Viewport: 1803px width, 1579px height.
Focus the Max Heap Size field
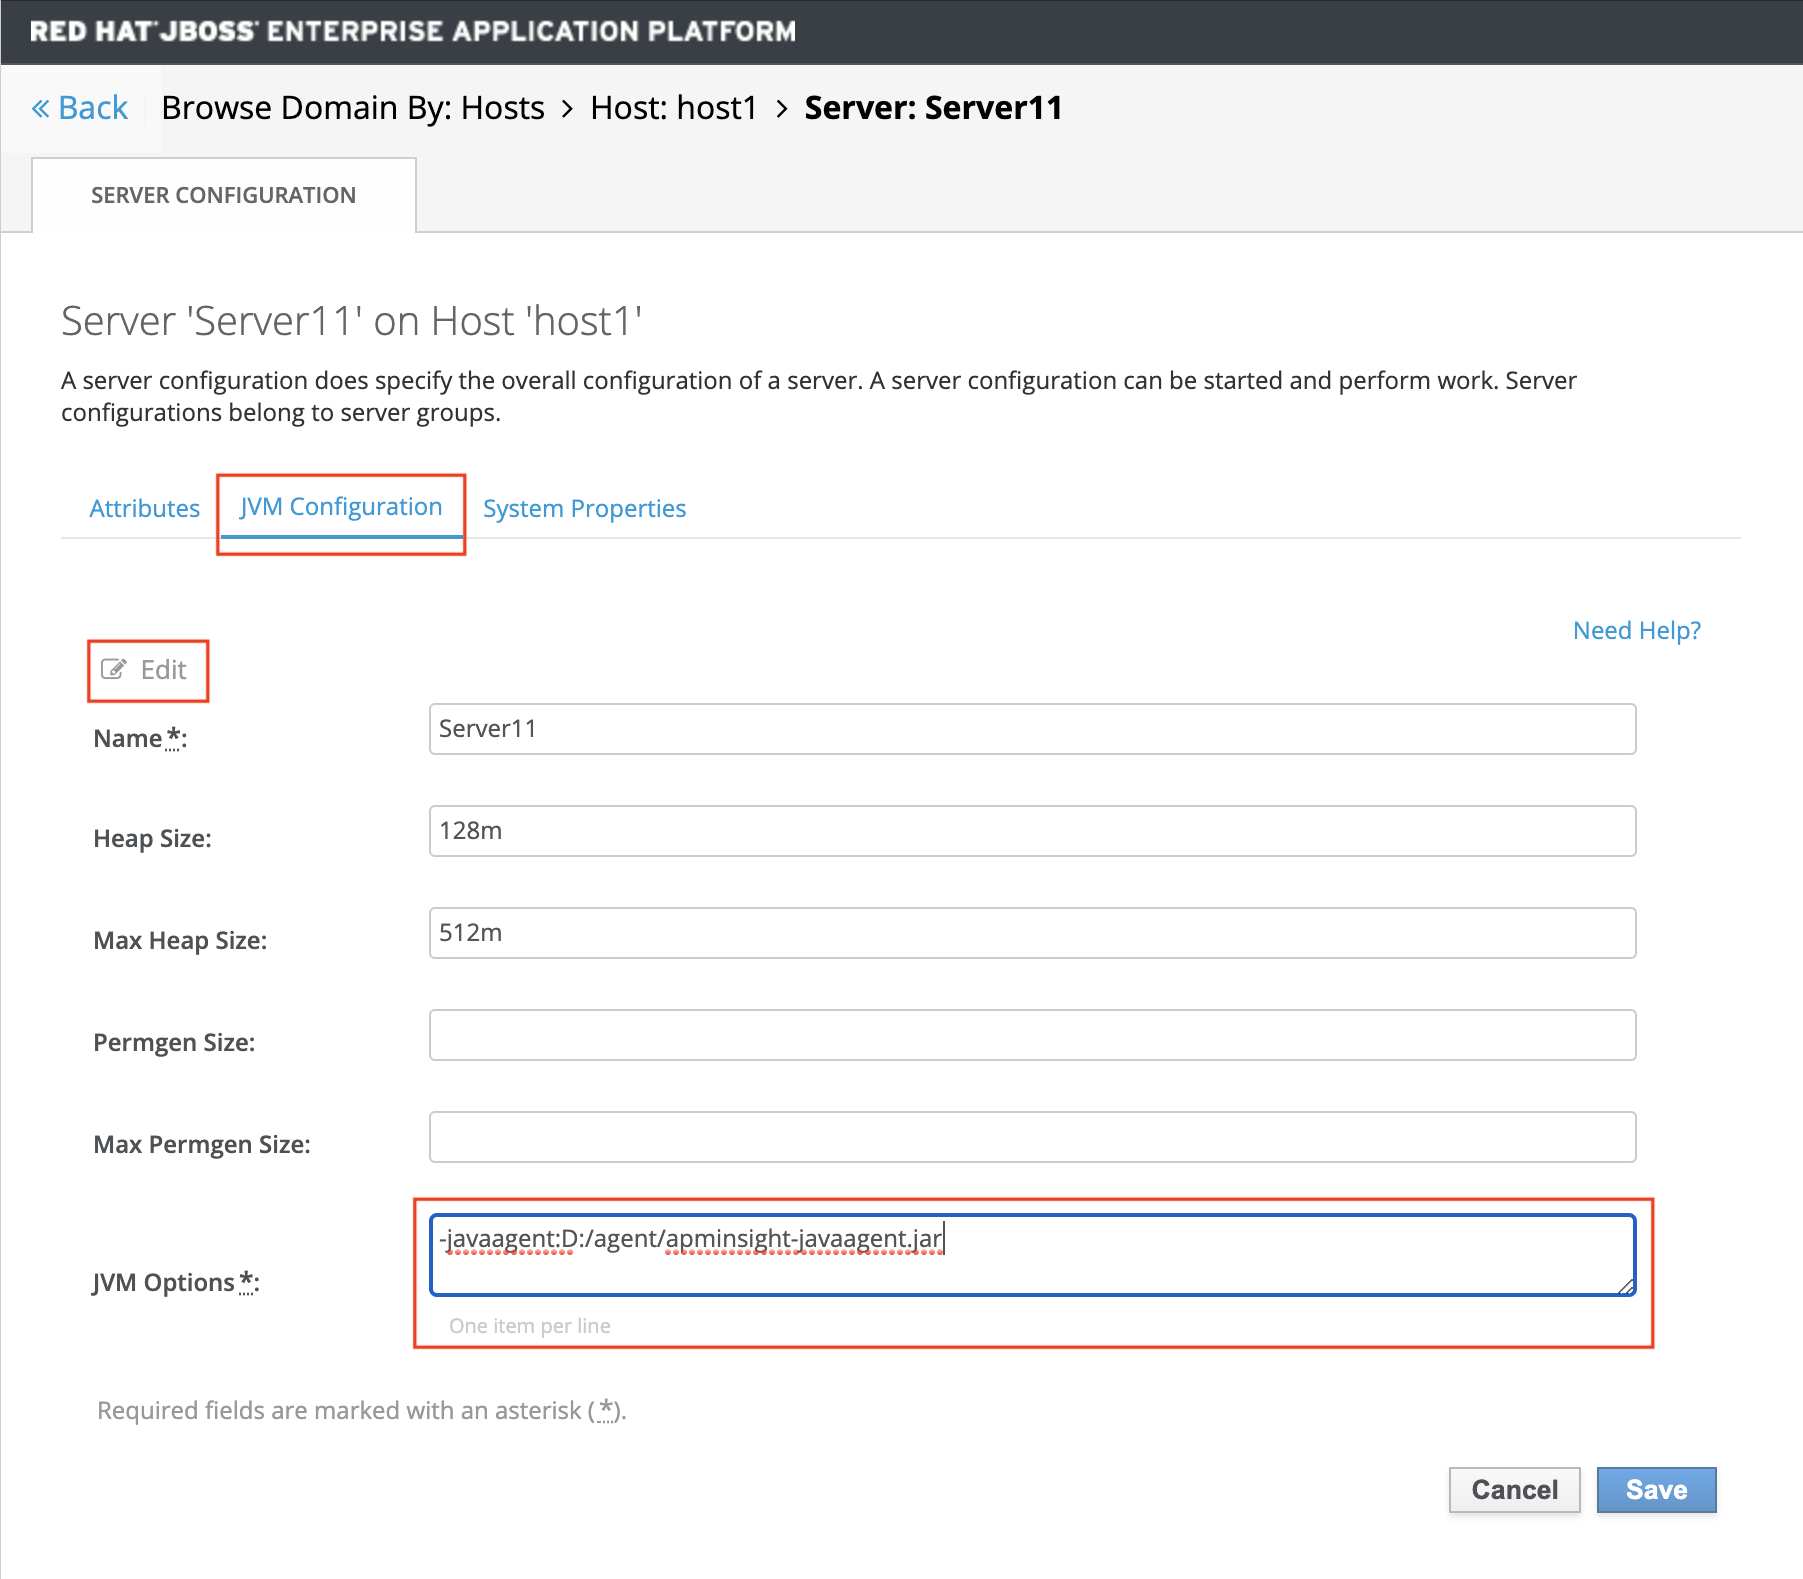click(1033, 933)
